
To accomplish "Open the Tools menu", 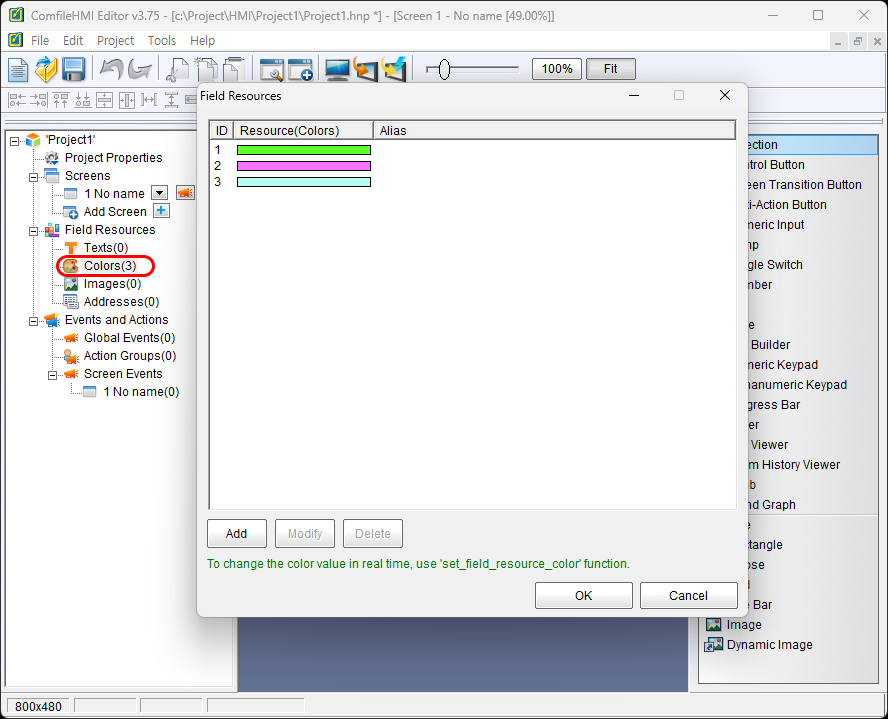I will (x=161, y=41).
